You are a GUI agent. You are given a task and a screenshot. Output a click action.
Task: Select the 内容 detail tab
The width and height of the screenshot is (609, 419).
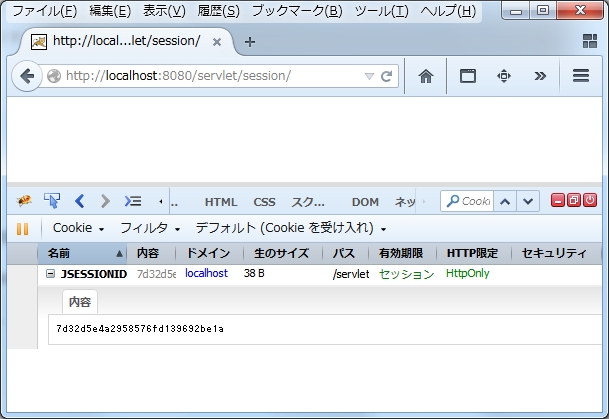(80, 302)
